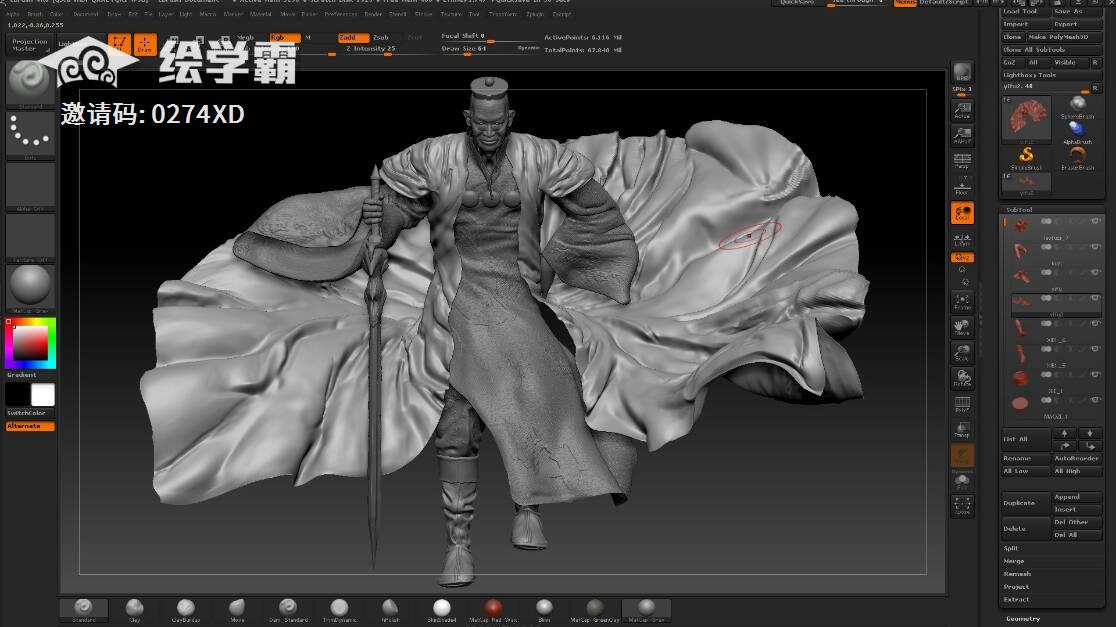
Task: Click the Duplicate subtool button
Action: point(1025,503)
